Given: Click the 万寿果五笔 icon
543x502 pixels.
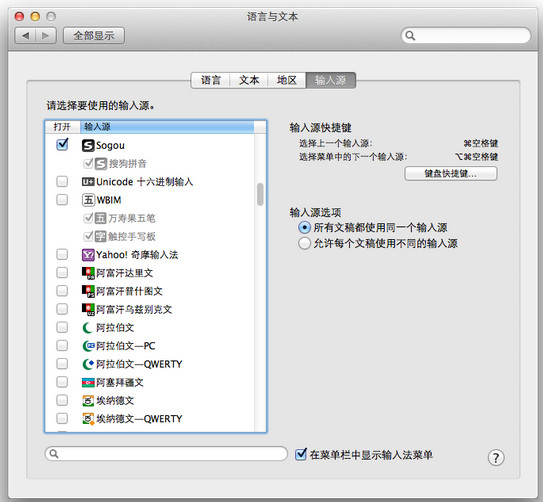Looking at the screenshot, I should 100,218.
